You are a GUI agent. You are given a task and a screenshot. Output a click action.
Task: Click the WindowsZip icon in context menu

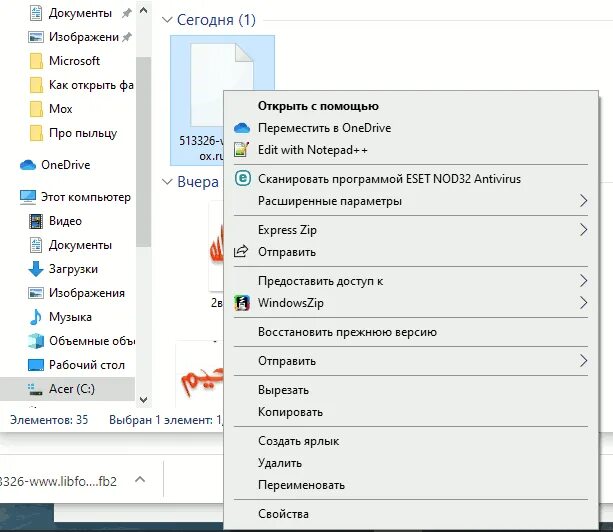tap(242, 303)
